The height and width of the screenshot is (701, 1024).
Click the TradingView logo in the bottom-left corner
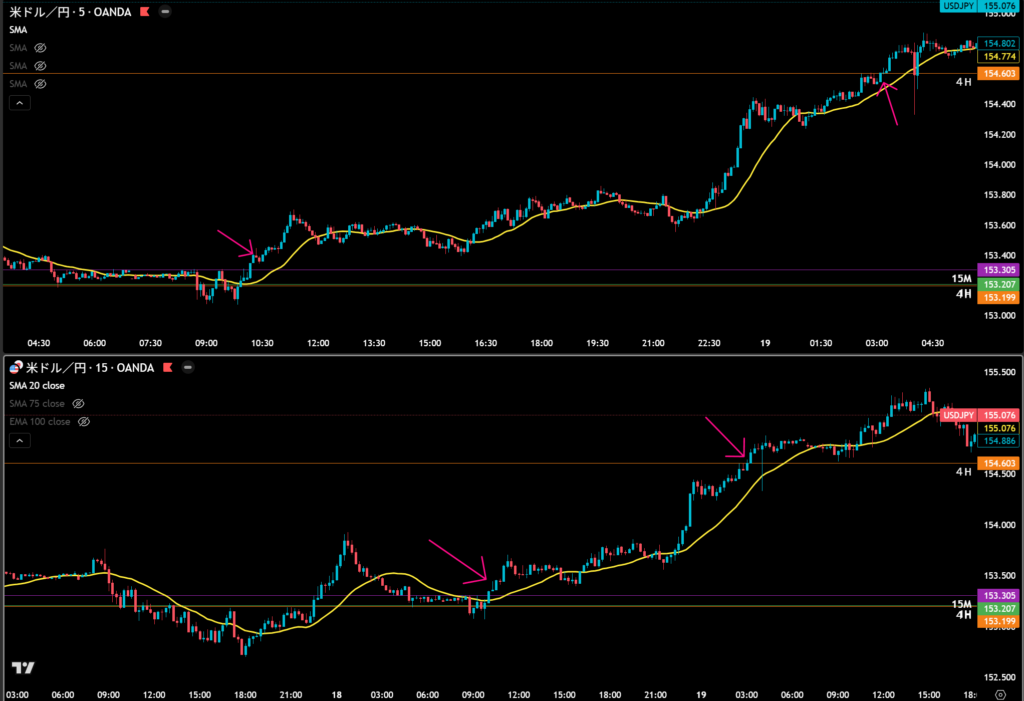point(22,668)
